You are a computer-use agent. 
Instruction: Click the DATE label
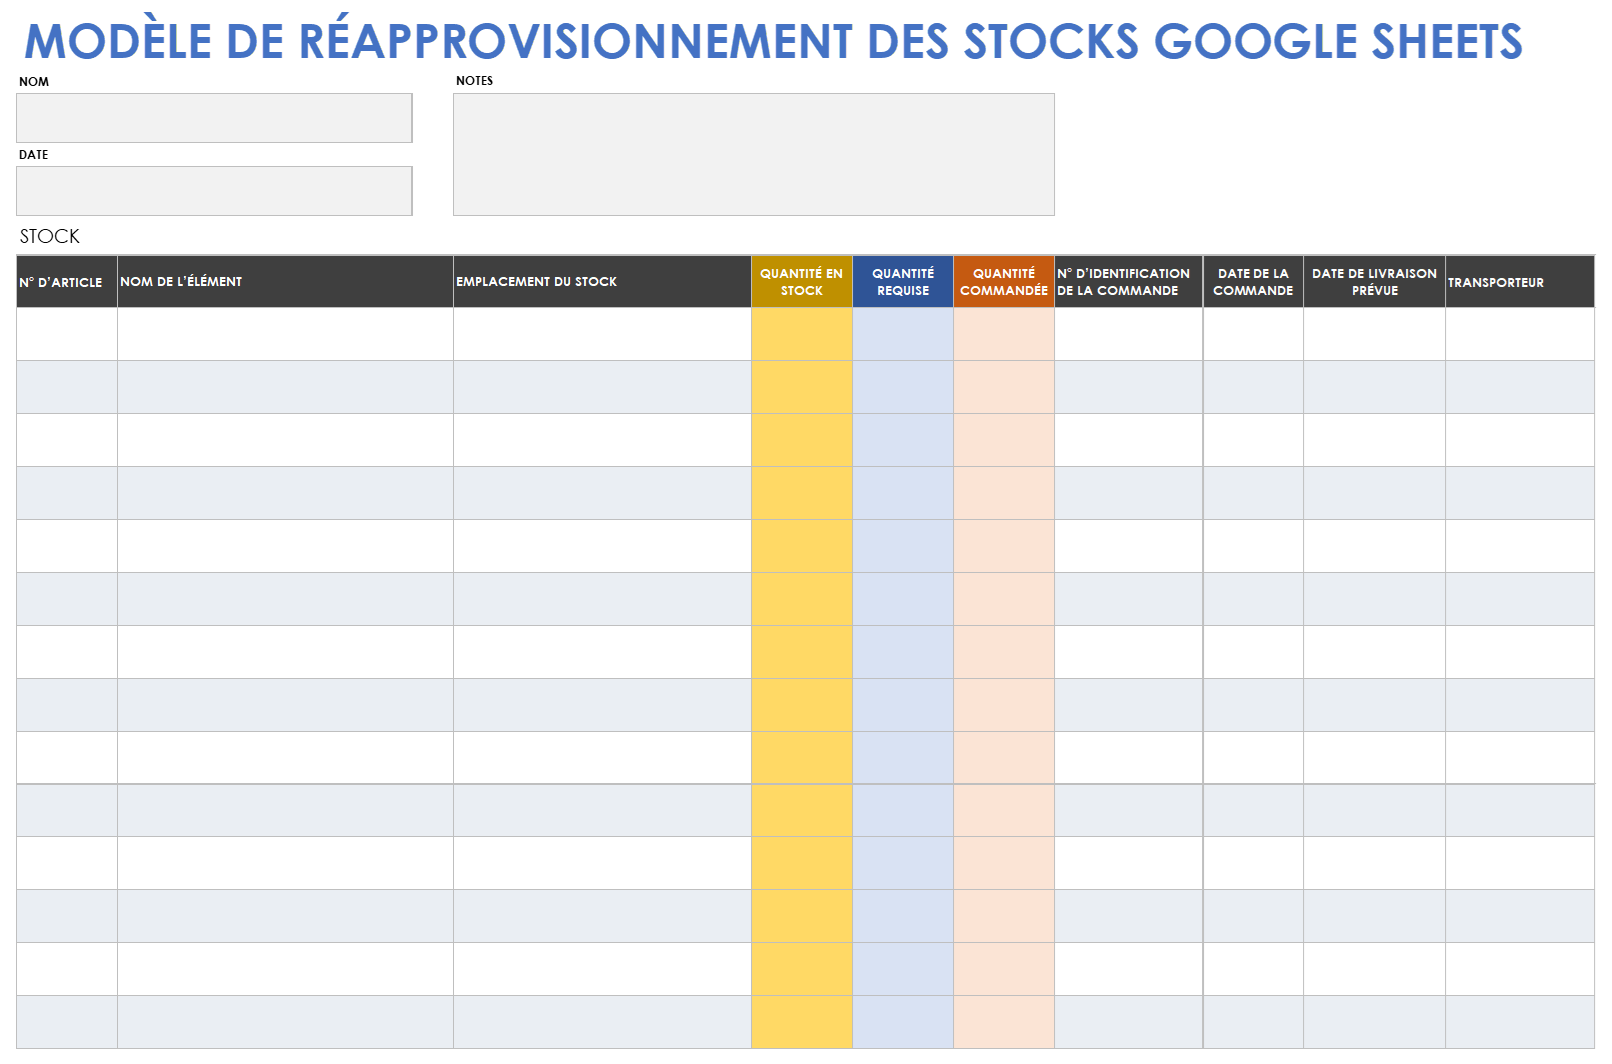pyautogui.click(x=34, y=155)
